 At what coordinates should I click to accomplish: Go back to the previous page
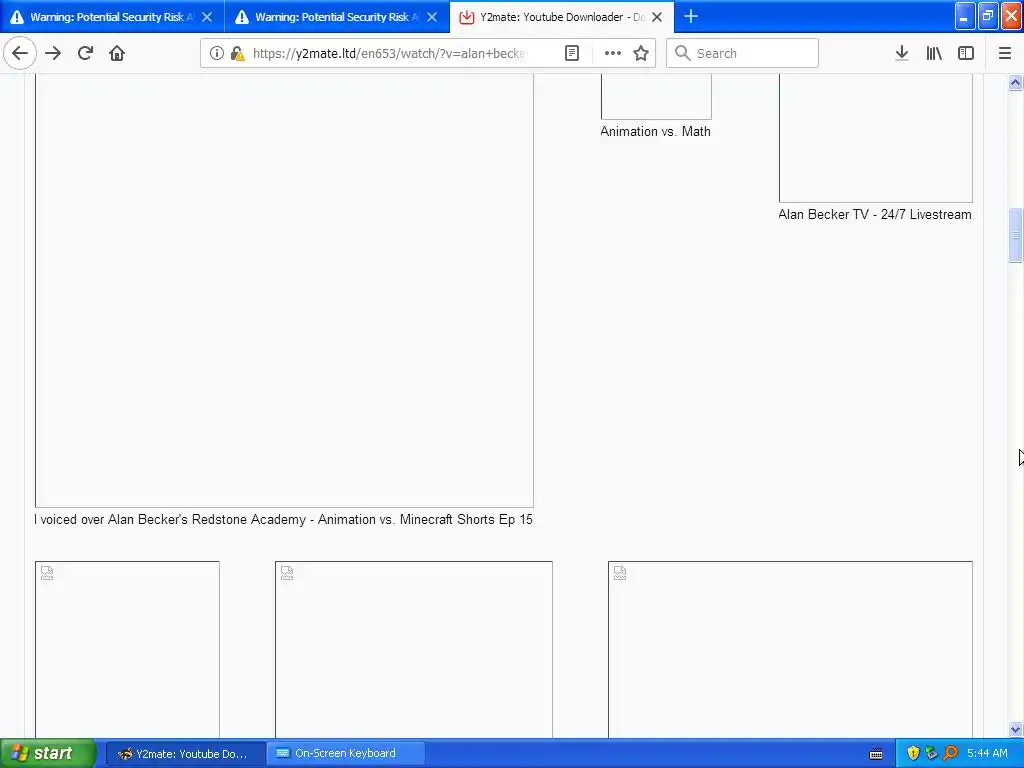point(20,53)
